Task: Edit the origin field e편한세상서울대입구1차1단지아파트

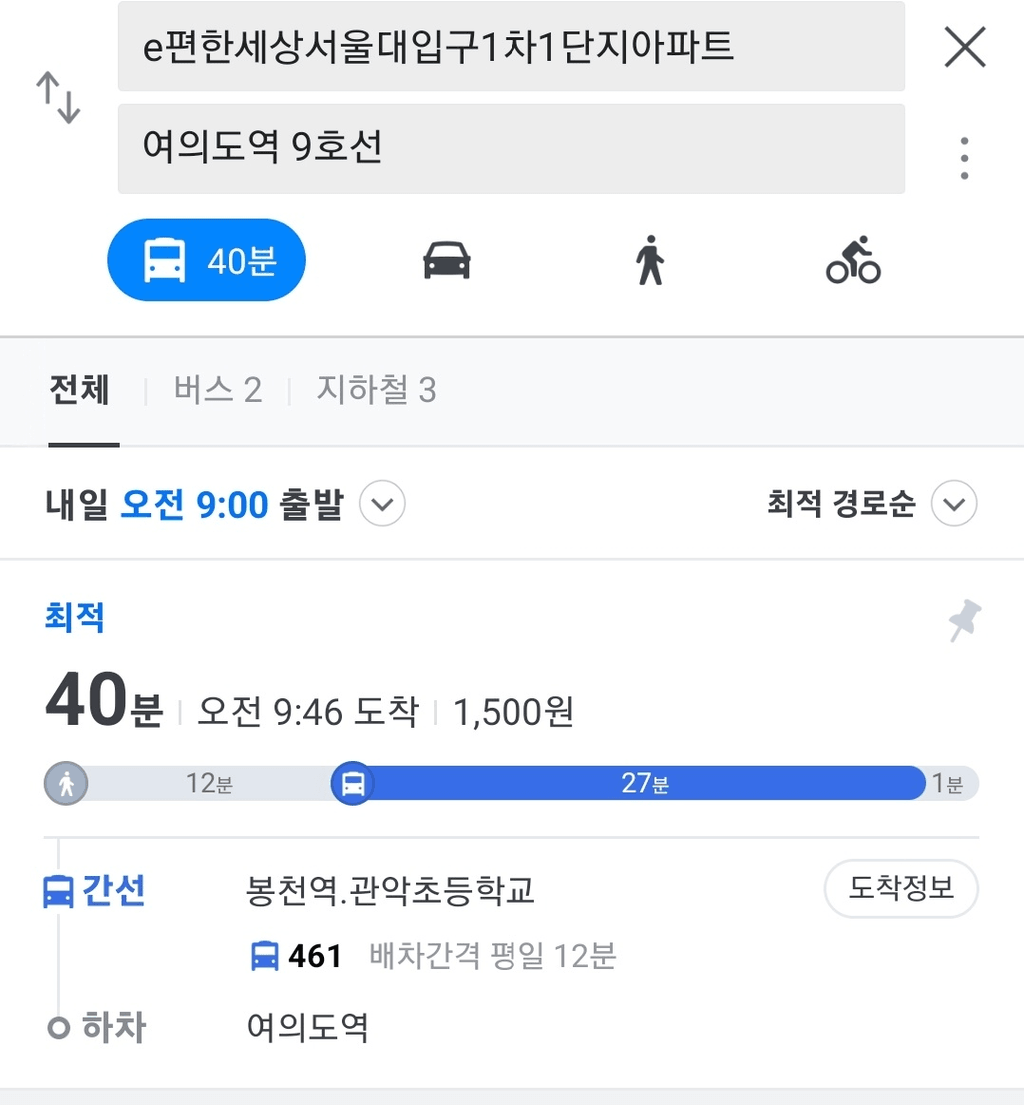Action: point(511,47)
